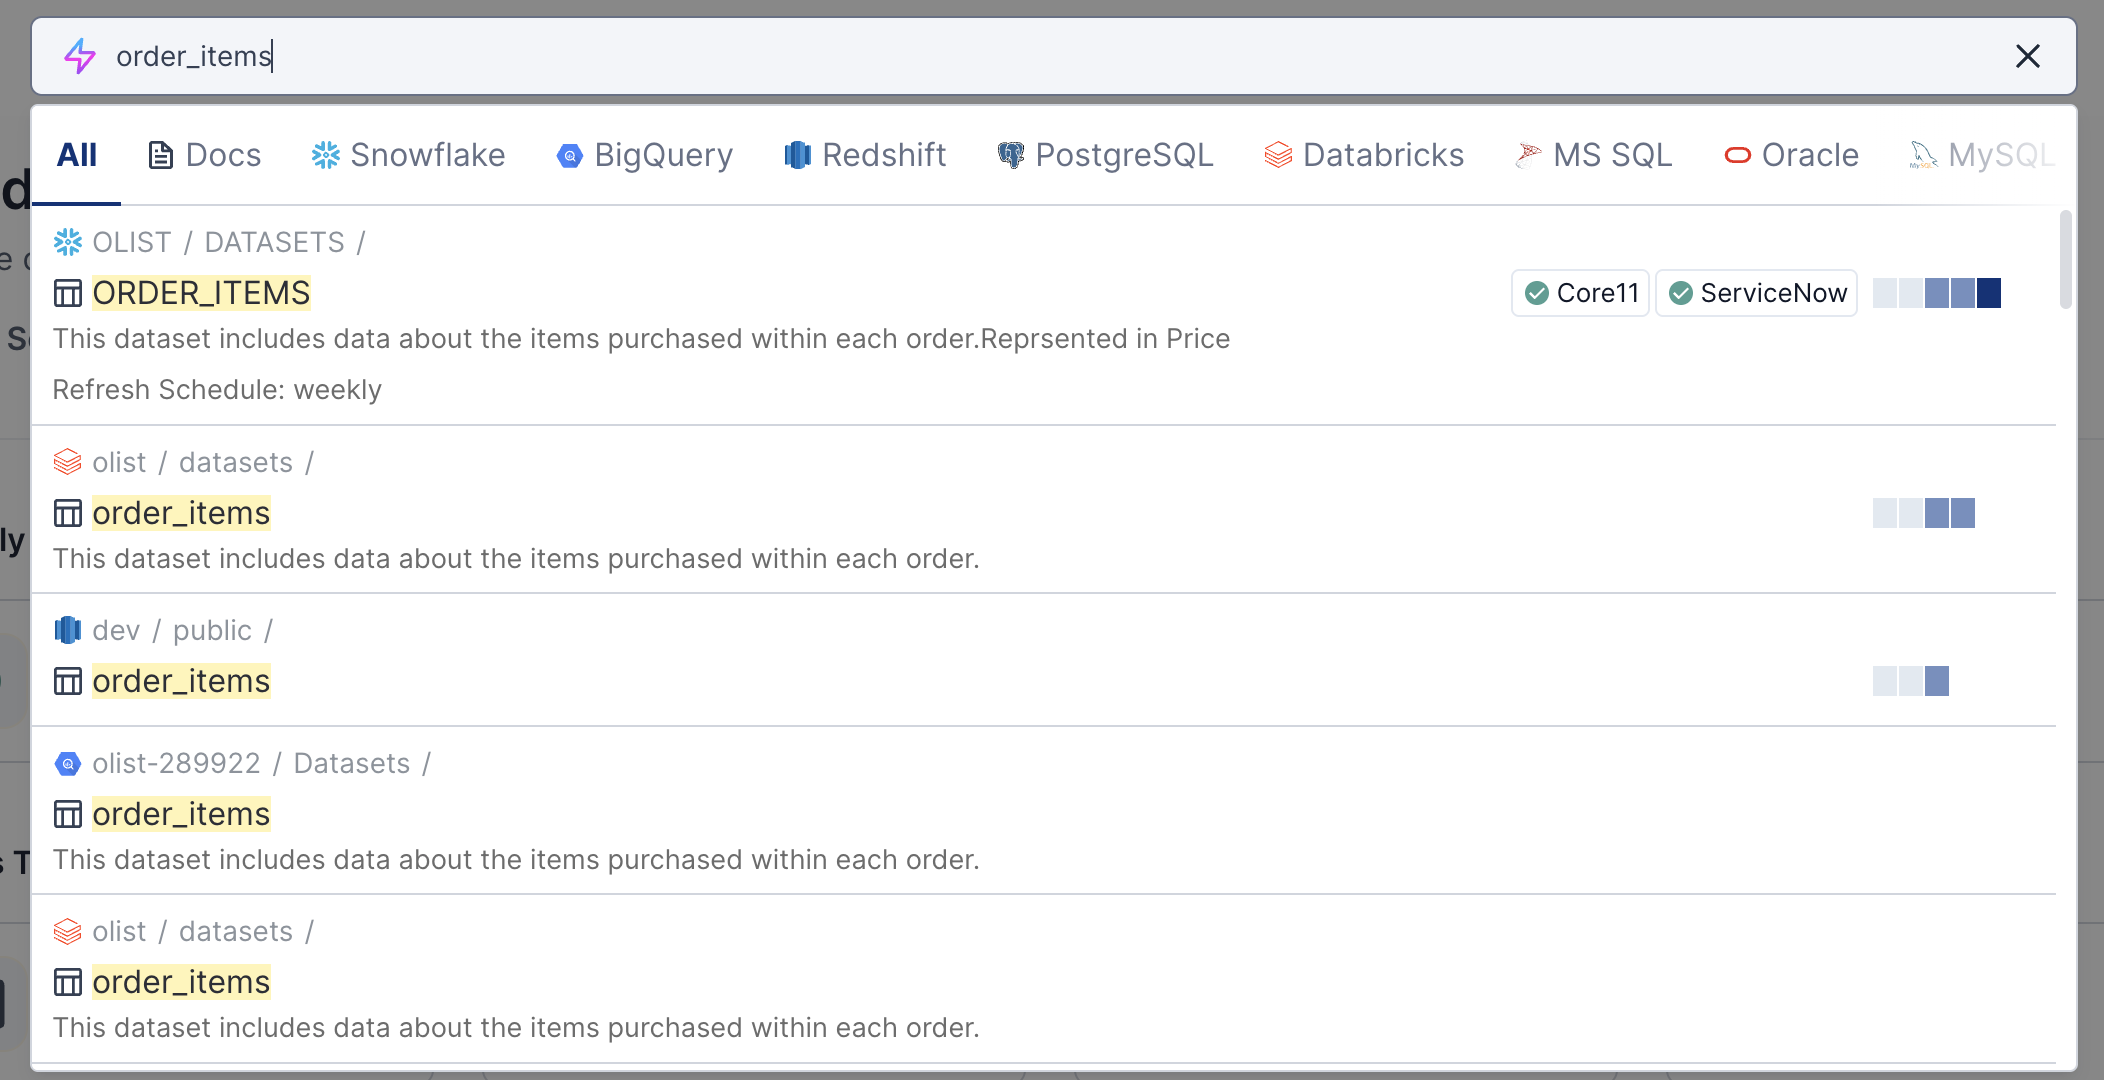Screen dimensions: 2104x1080
Task: Filter by PostgreSQL tab
Action: click(1105, 155)
